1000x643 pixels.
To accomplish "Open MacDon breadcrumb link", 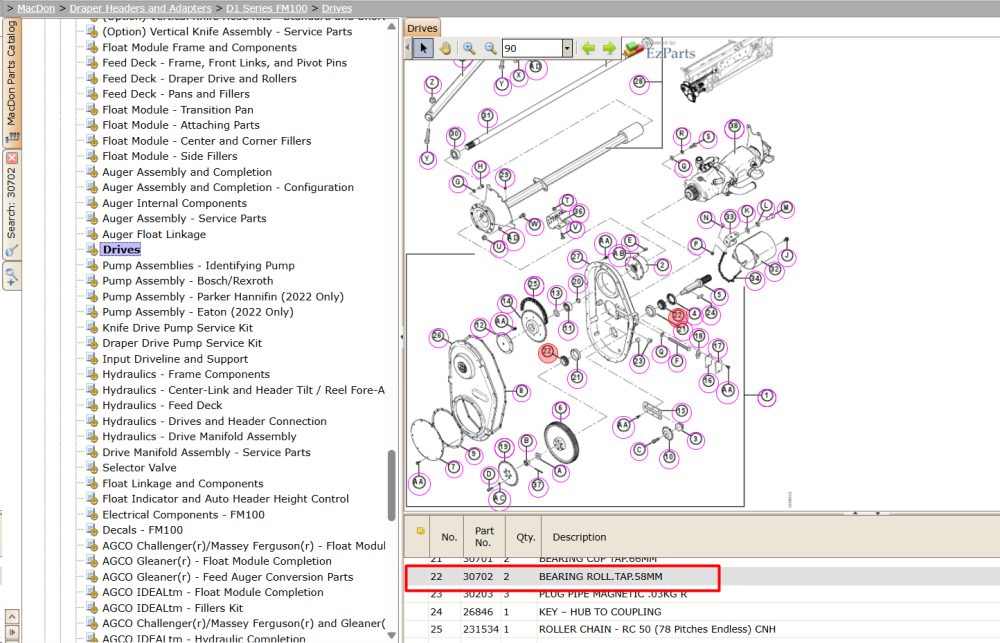I will click(x=36, y=8).
